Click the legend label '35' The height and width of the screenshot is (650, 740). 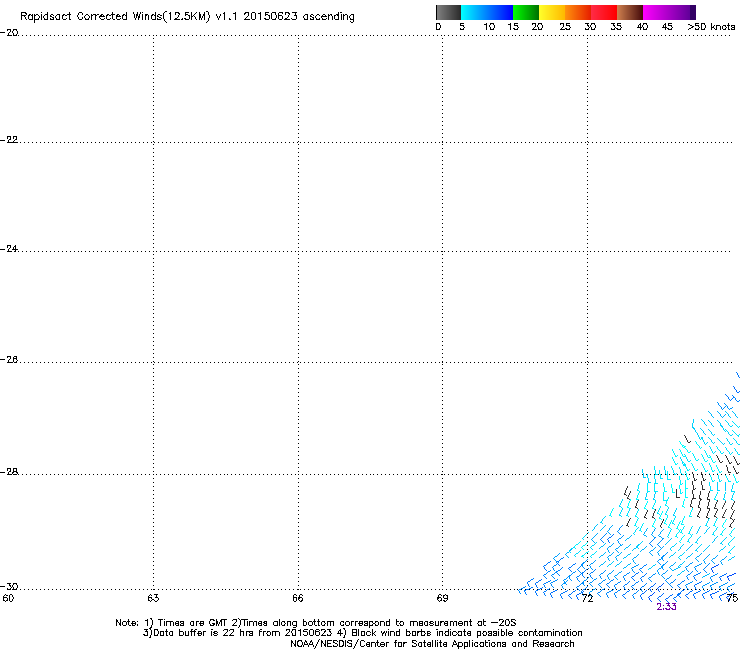click(616, 27)
